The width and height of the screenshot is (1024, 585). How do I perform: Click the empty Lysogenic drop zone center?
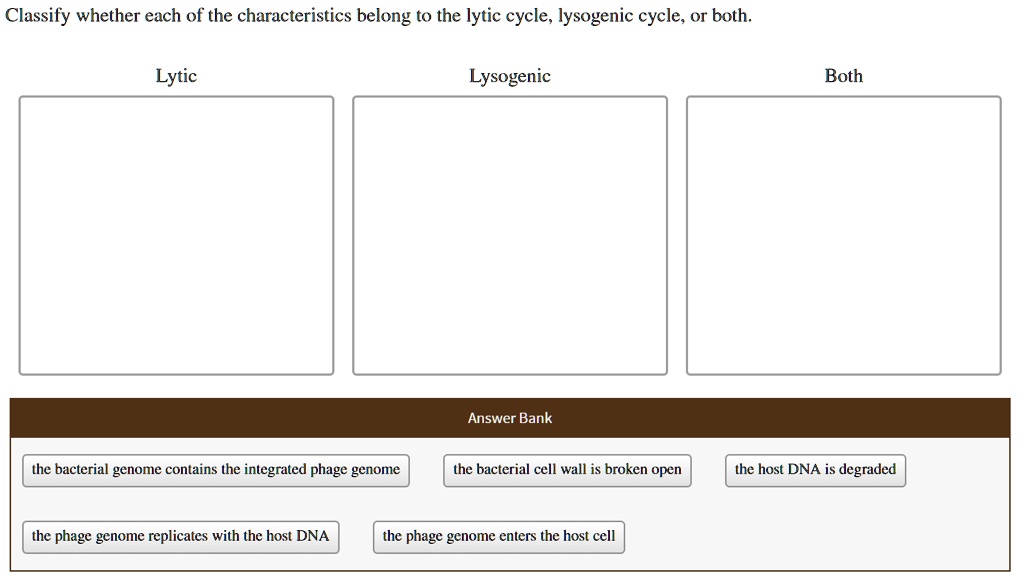509,235
